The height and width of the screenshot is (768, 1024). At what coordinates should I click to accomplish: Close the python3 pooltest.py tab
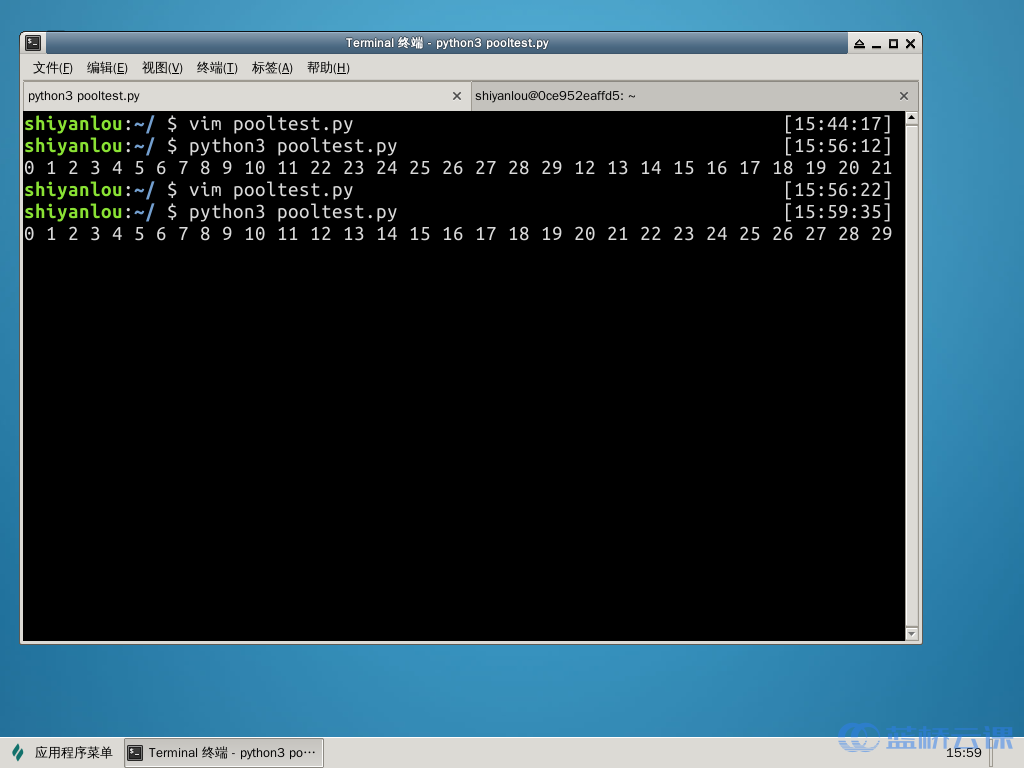coord(457,96)
